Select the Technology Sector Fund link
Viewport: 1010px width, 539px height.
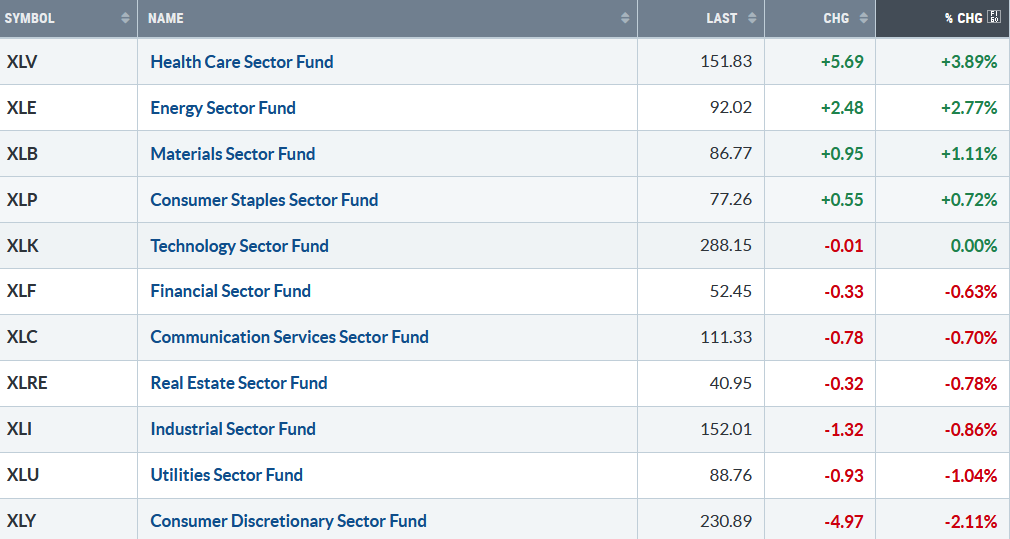point(239,246)
